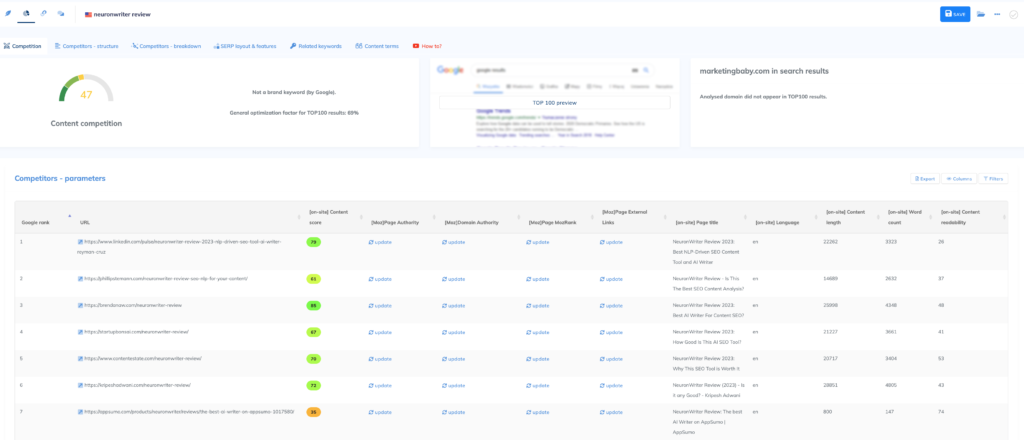The width and height of the screenshot is (1024, 440).
Task: Click orange content score badge 35
Action: pyautogui.click(x=313, y=412)
